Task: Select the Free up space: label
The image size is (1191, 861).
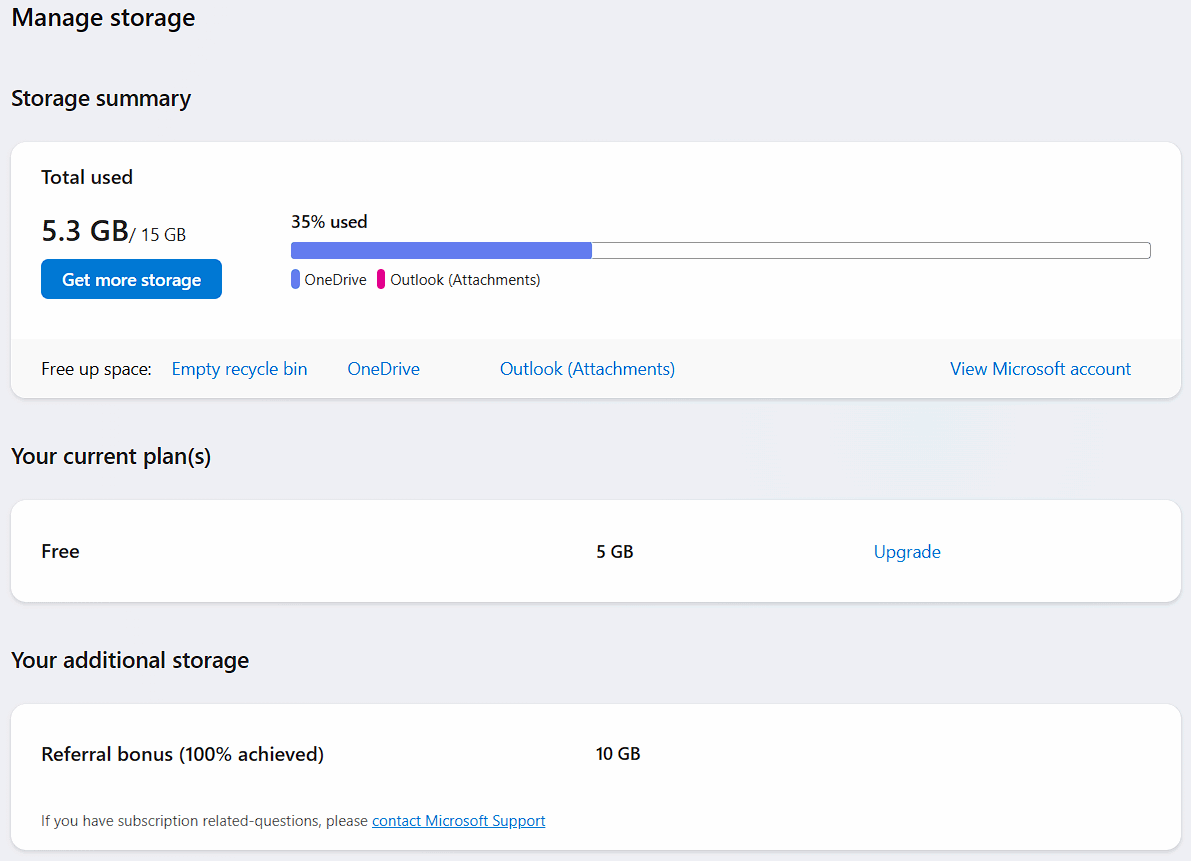Action: 96,369
